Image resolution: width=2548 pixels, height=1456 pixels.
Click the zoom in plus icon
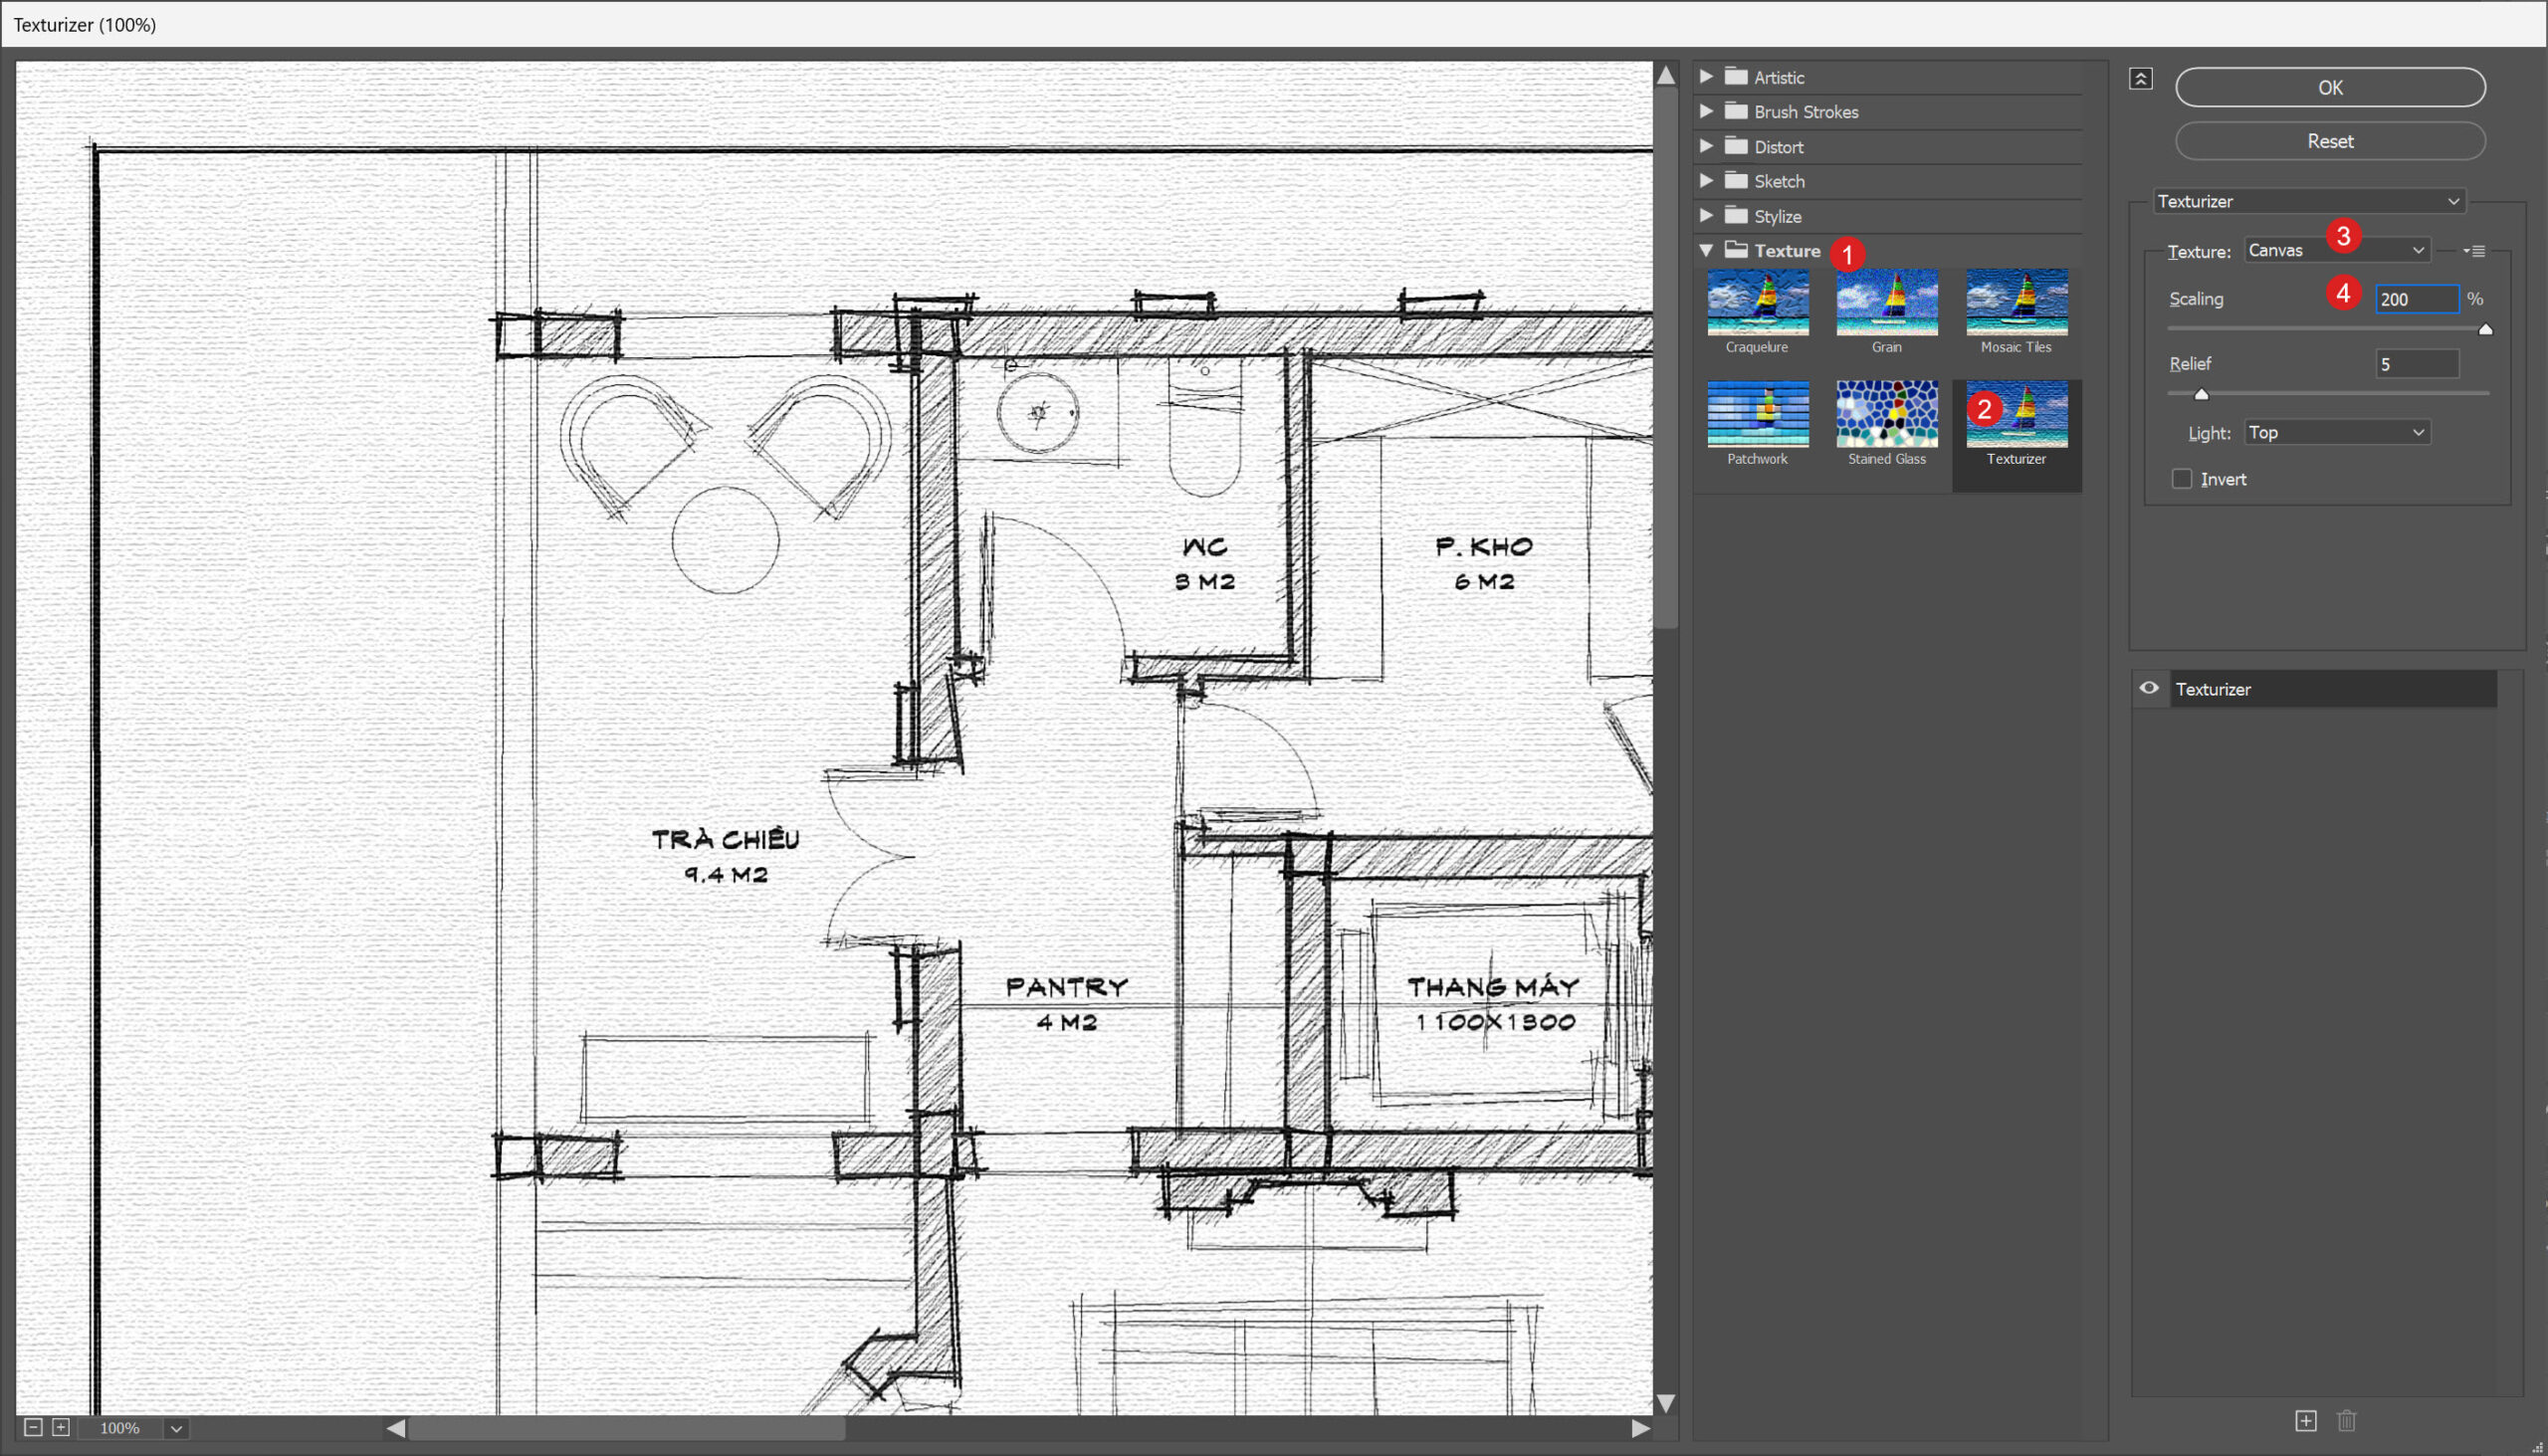[x=61, y=1427]
